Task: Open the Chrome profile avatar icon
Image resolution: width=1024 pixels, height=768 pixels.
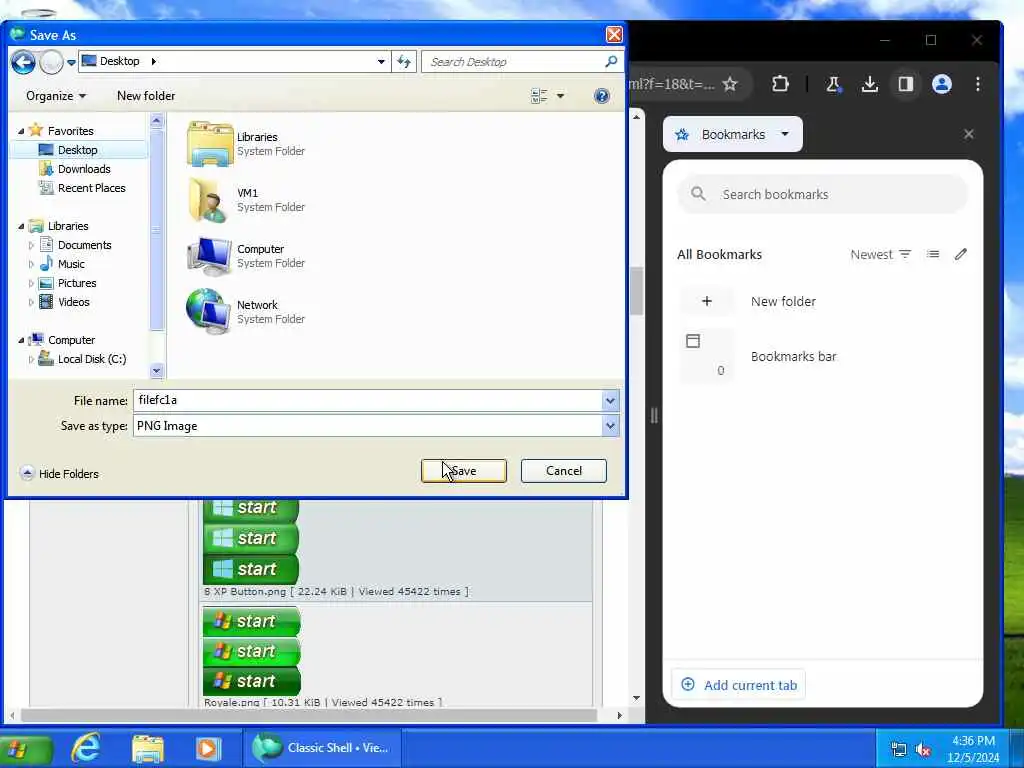Action: [x=941, y=84]
